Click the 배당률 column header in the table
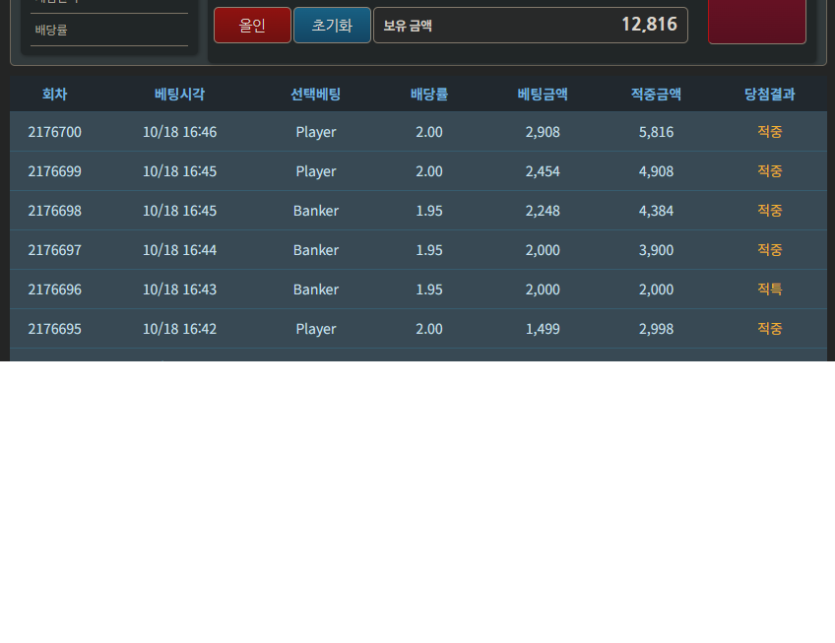Image resolution: width=835 pixels, height=643 pixels. pyautogui.click(x=429, y=94)
